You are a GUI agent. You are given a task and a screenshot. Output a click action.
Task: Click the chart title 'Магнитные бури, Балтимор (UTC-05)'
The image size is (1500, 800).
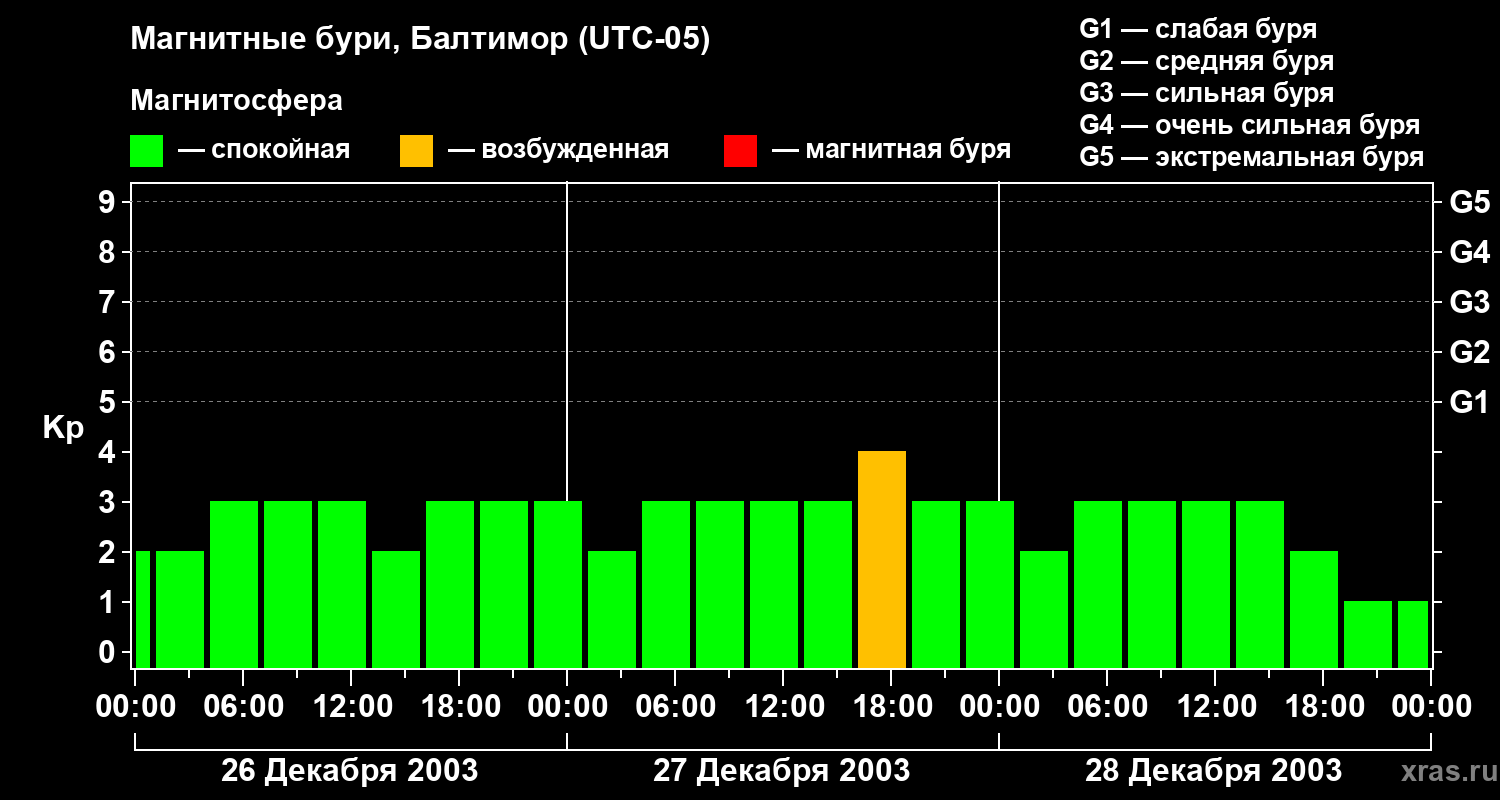click(420, 40)
